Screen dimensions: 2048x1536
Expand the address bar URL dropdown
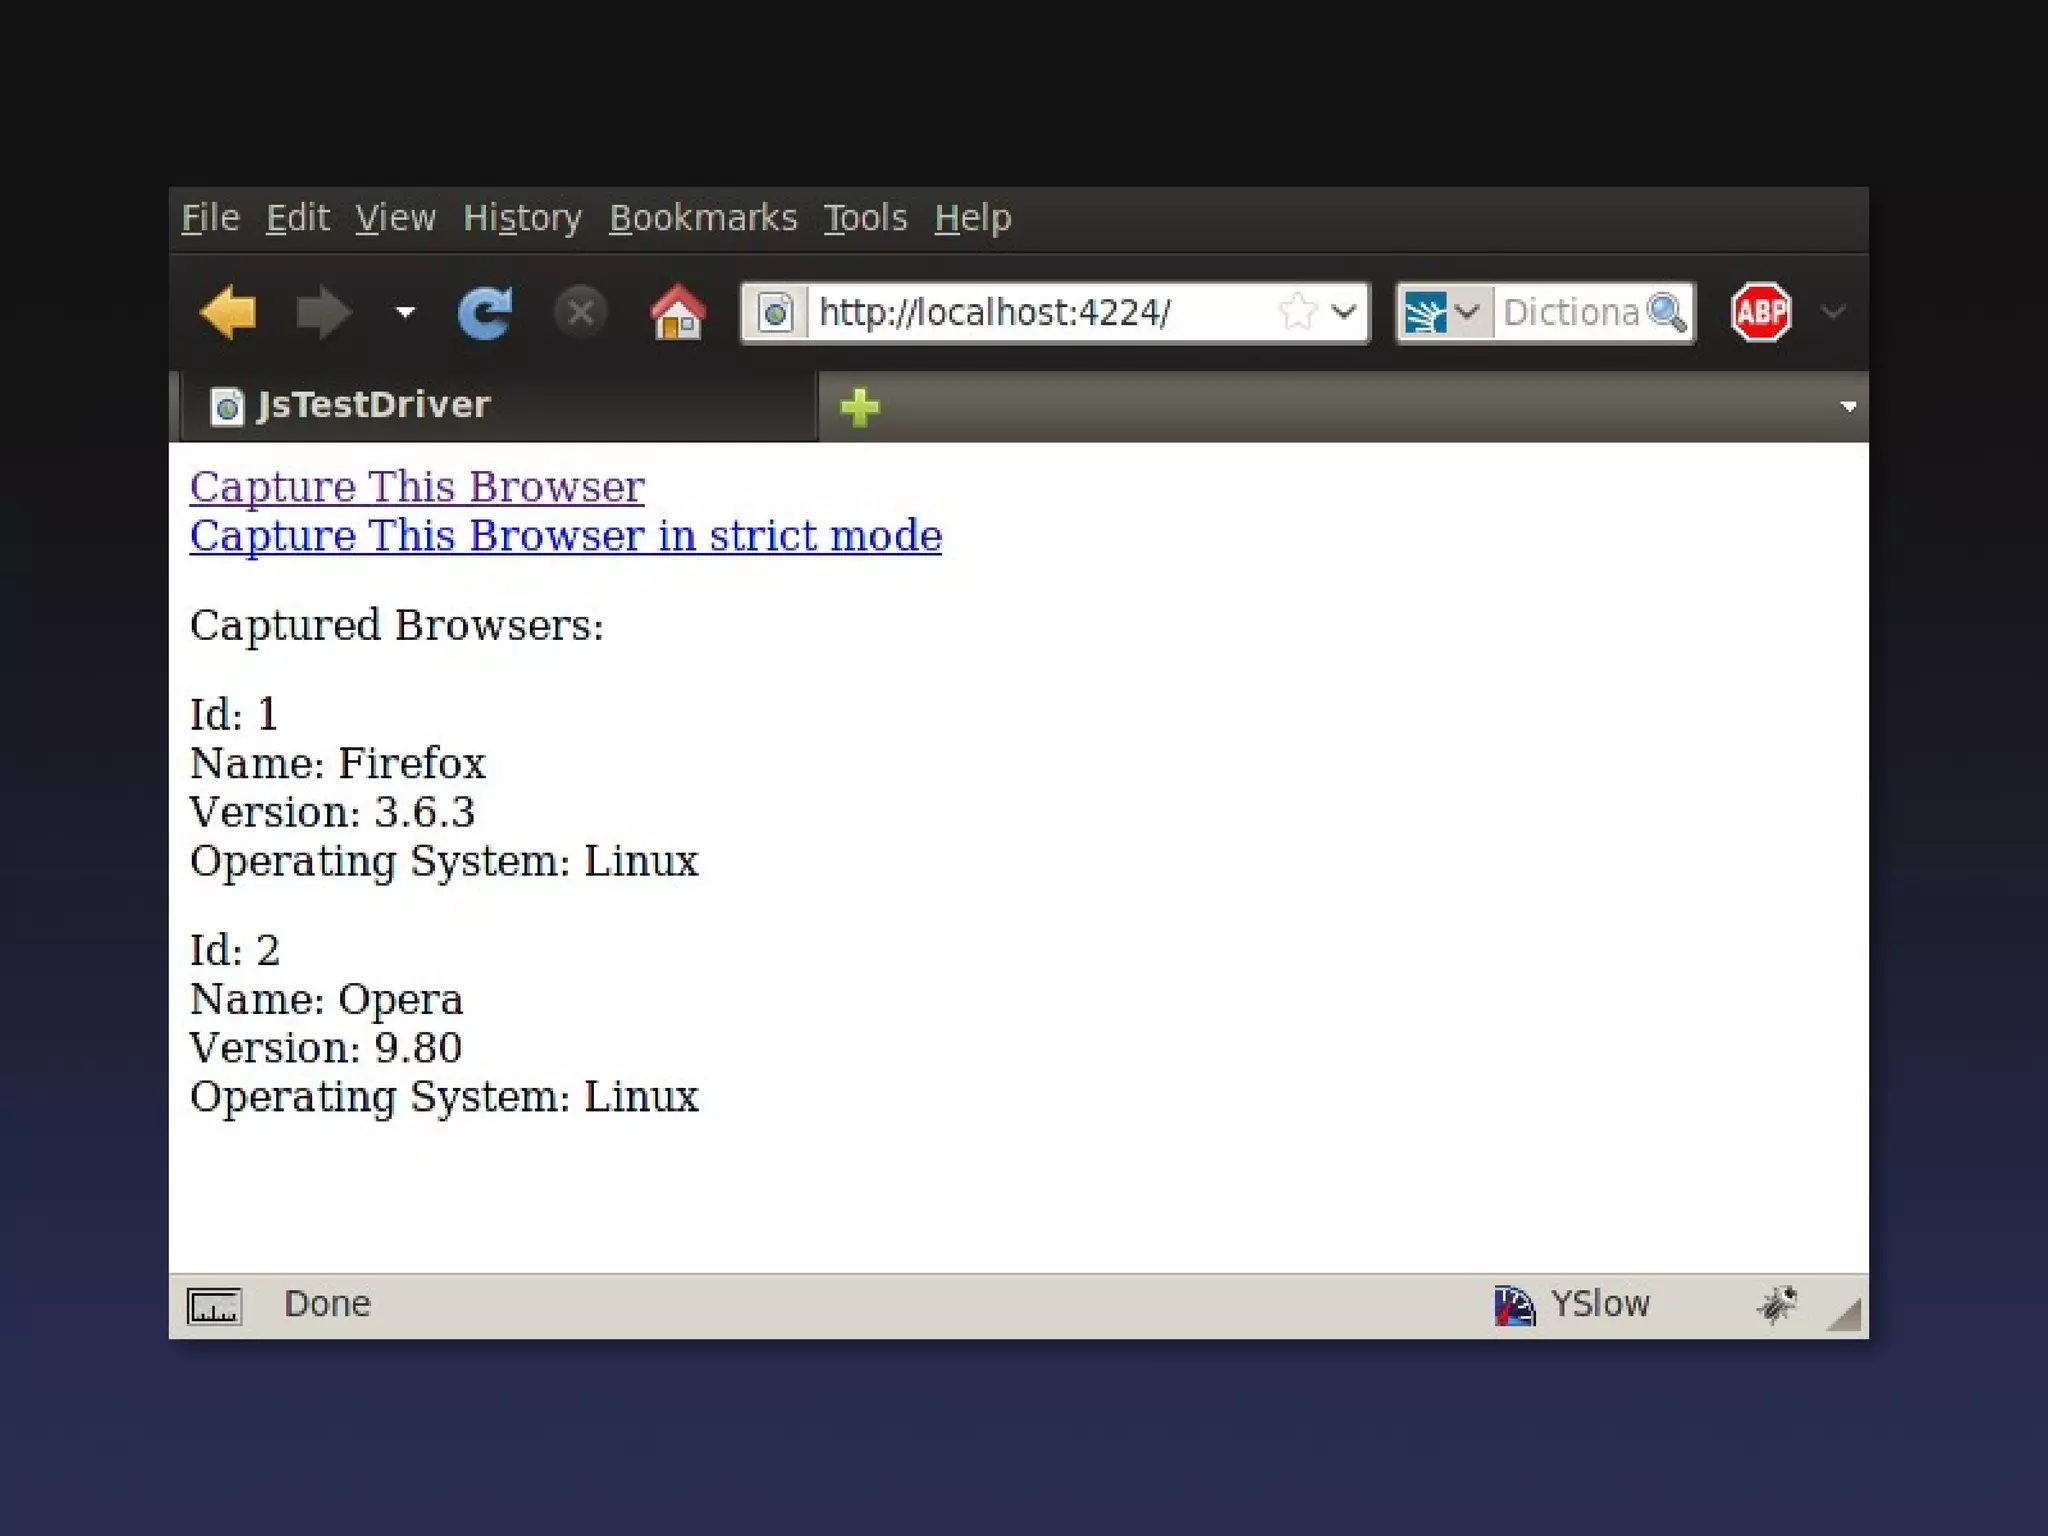pyautogui.click(x=1344, y=312)
